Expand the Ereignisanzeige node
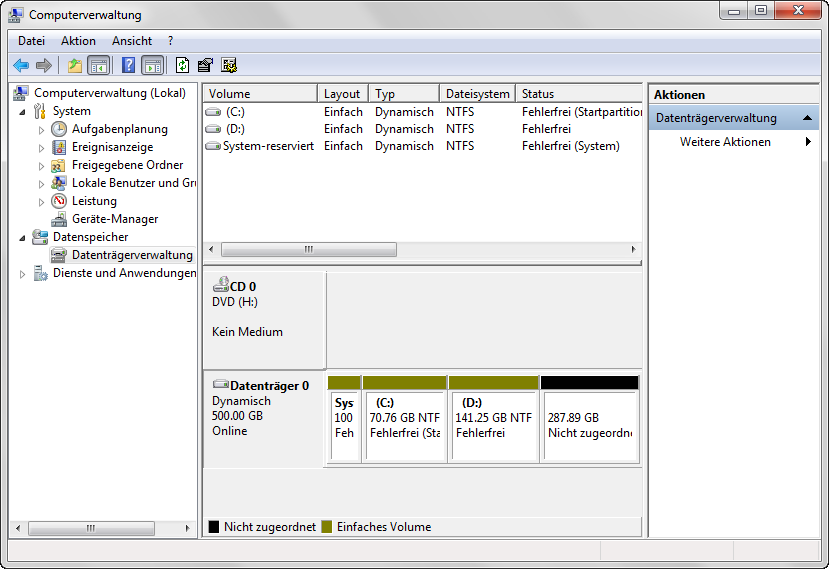Image resolution: width=829 pixels, height=569 pixels. pos(41,148)
